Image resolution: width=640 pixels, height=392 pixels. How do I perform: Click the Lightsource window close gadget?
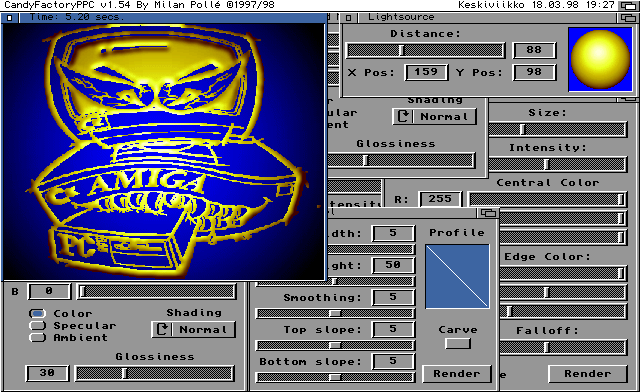tap(348, 18)
